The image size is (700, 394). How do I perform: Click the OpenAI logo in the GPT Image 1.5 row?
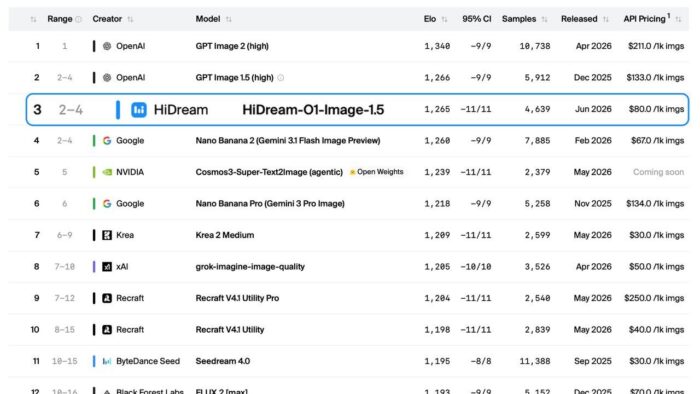[107, 78]
